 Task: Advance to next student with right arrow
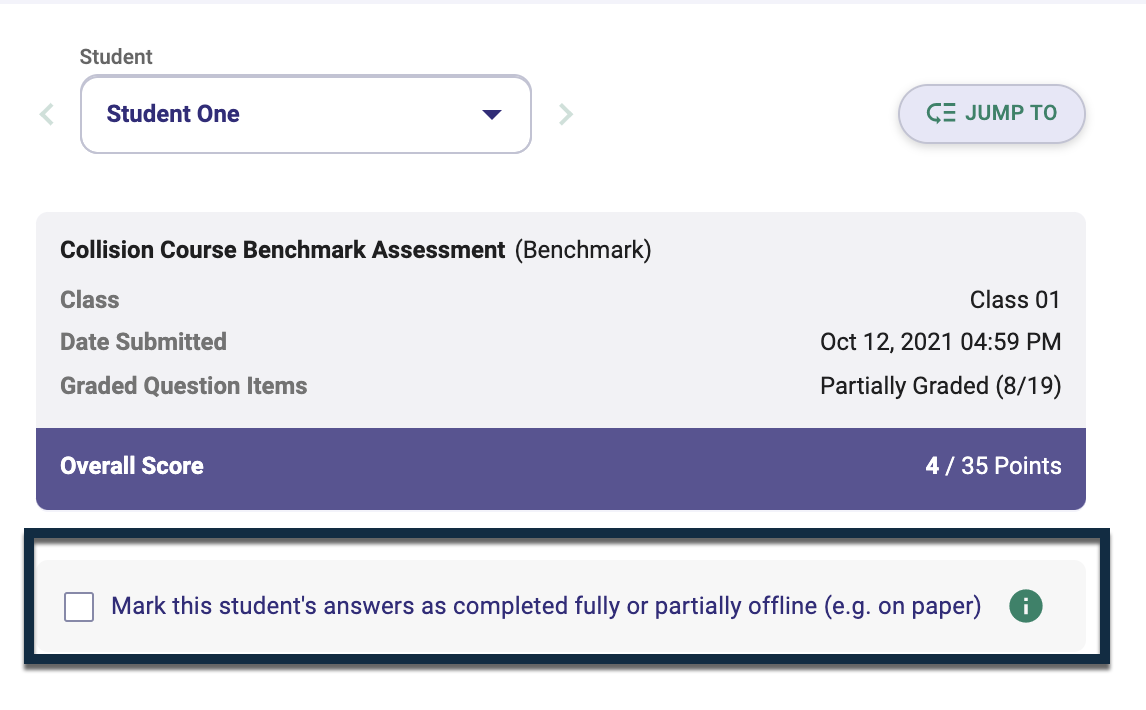566,114
